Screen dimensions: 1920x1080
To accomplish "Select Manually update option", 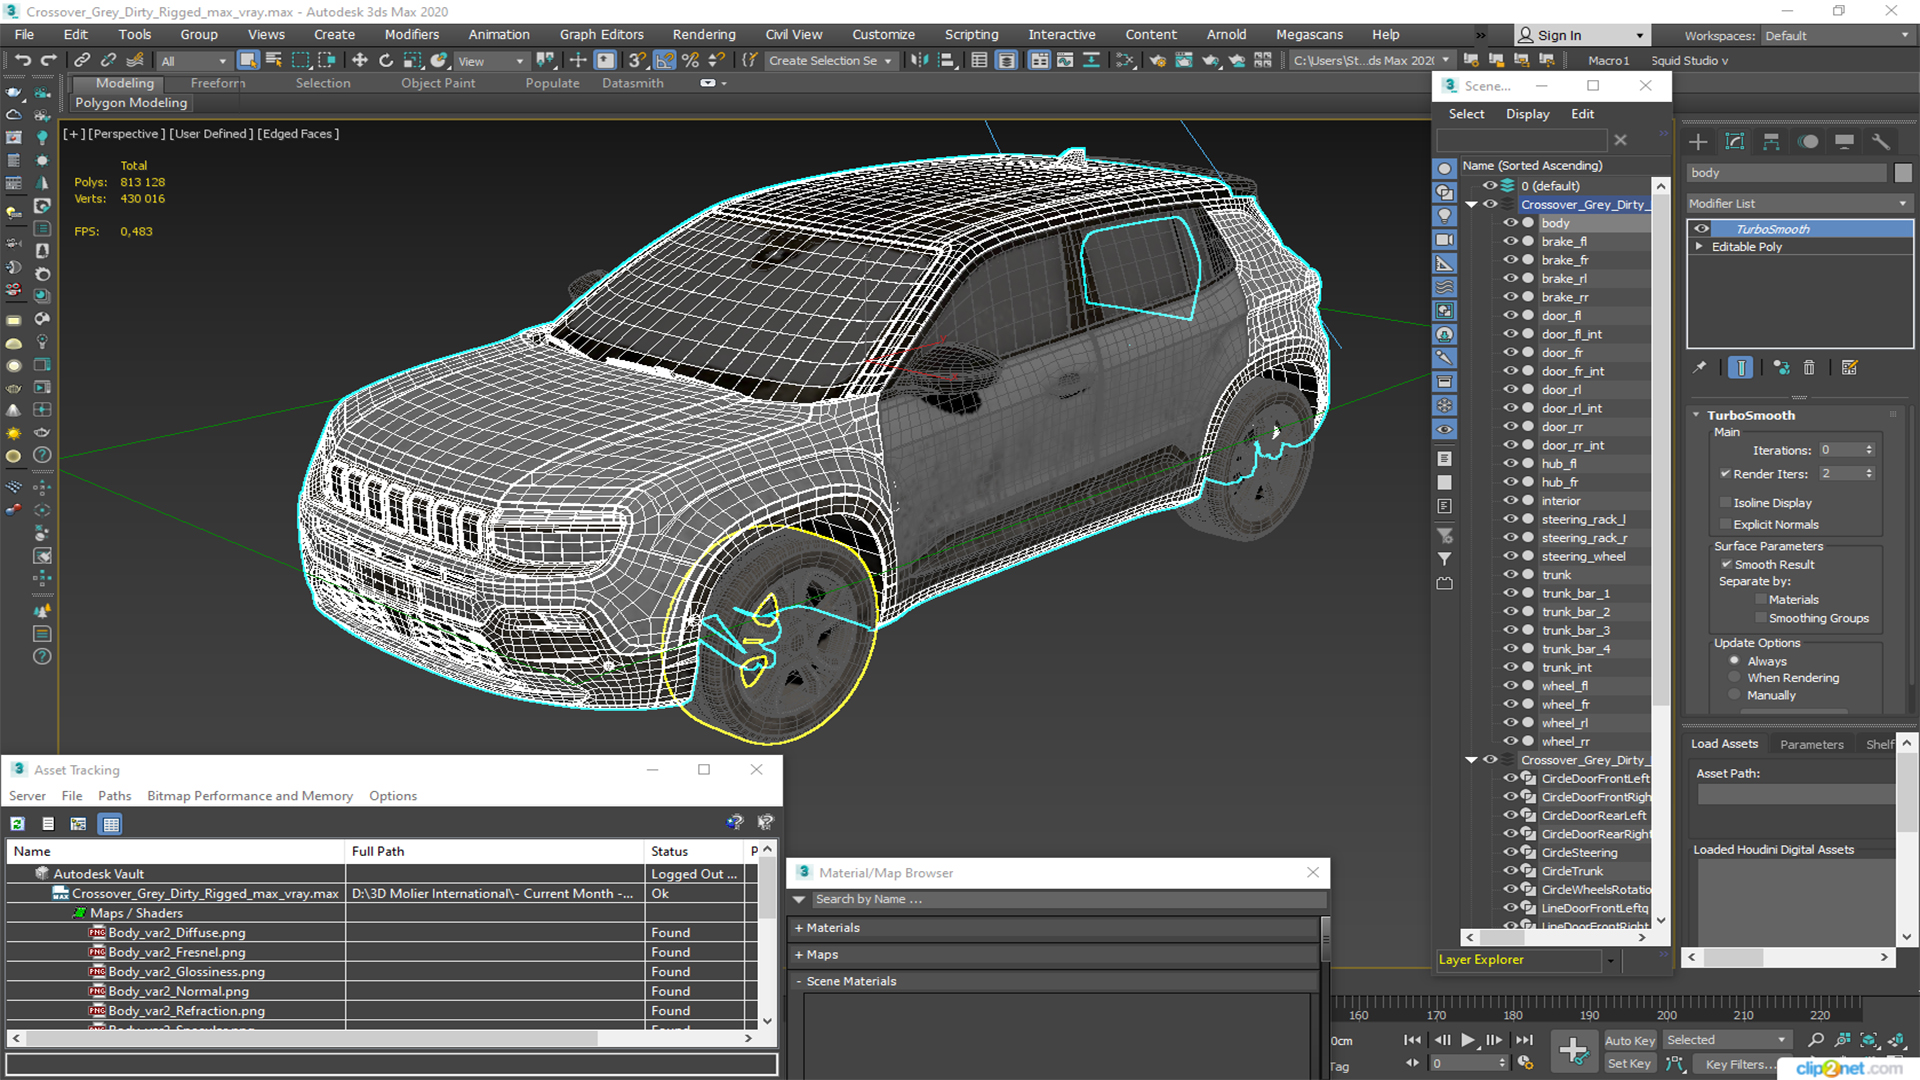I will (x=1734, y=695).
